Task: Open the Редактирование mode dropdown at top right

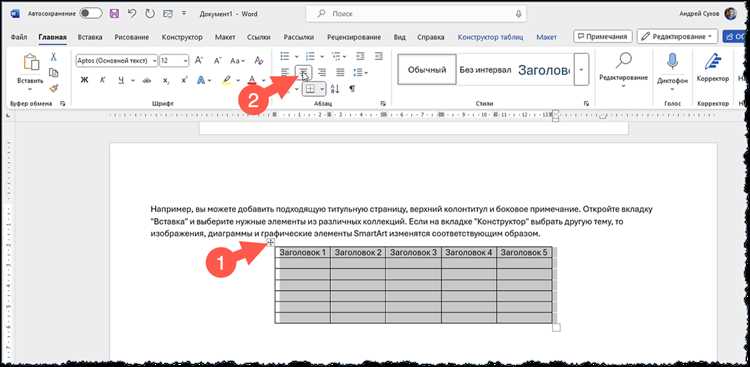Action: coord(677,36)
